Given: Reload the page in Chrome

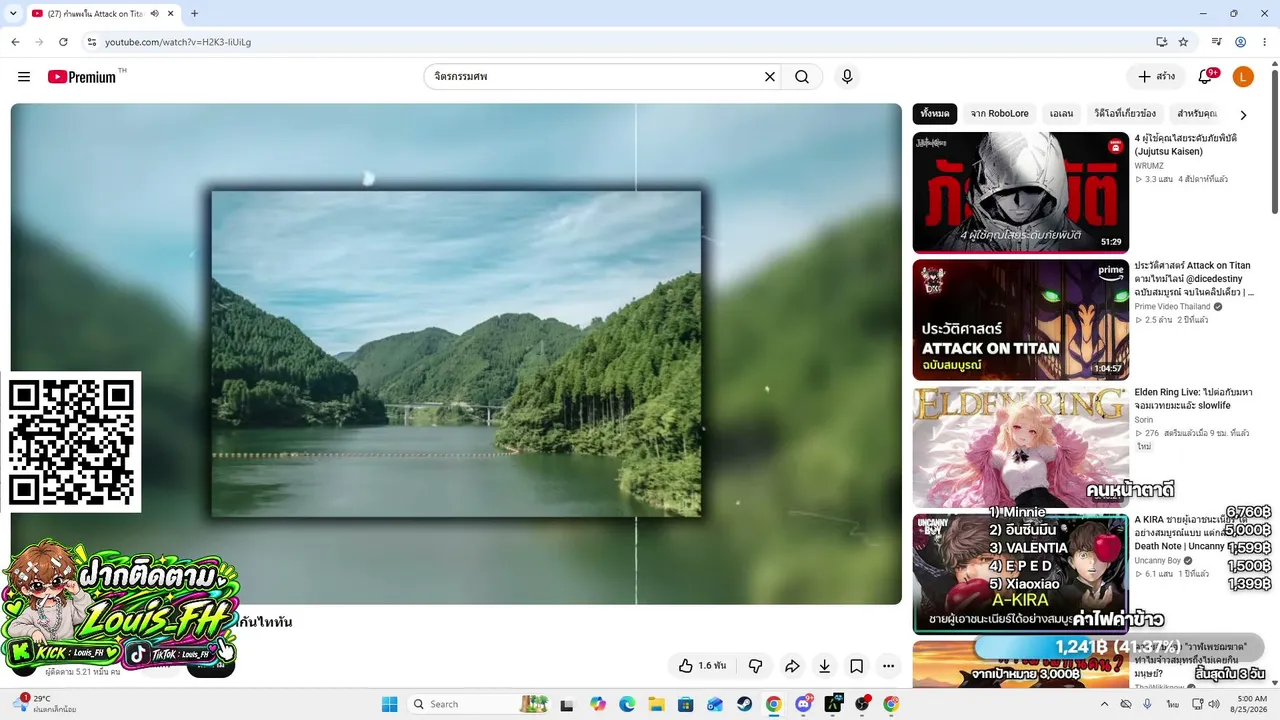Looking at the screenshot, I should tap(63, 42).
